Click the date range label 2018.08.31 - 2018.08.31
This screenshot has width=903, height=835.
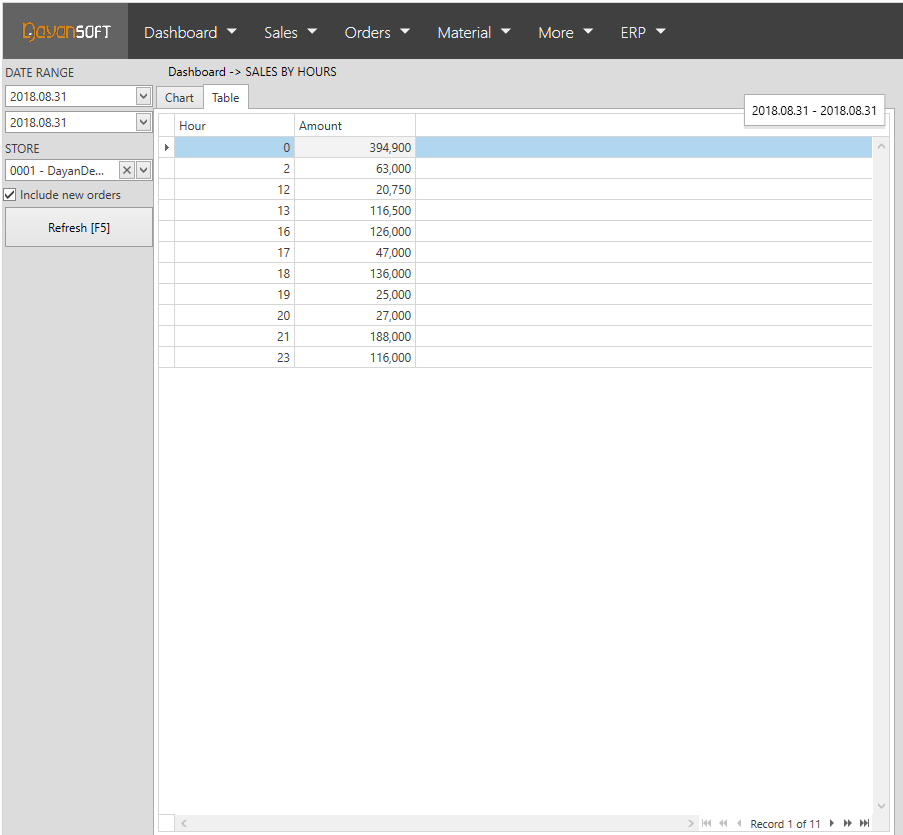pos(814,111)
